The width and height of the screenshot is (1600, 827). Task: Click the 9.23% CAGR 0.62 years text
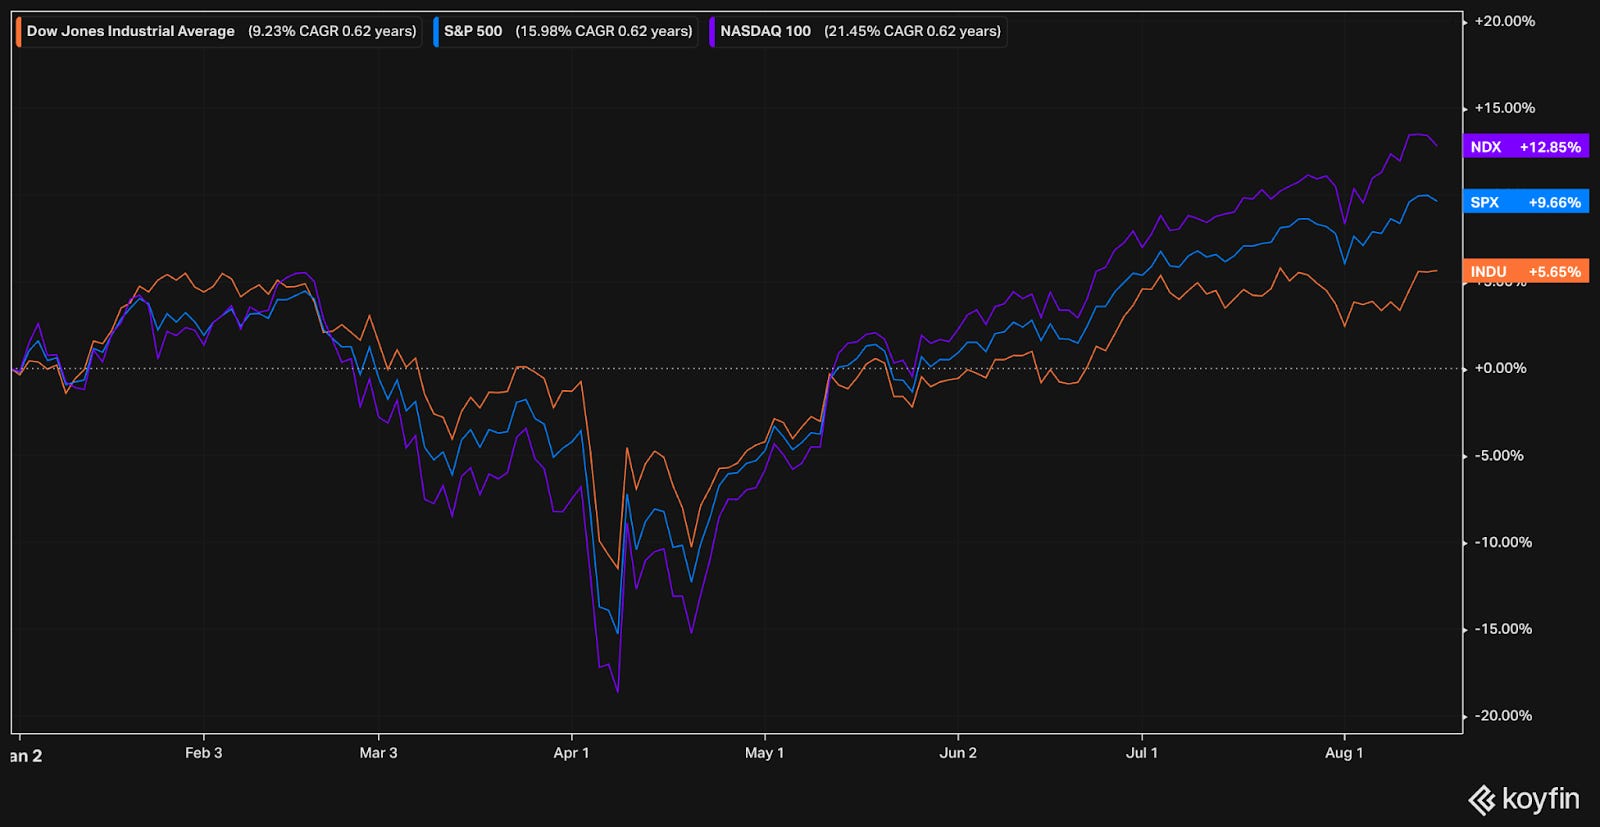[x=332, y=31]
